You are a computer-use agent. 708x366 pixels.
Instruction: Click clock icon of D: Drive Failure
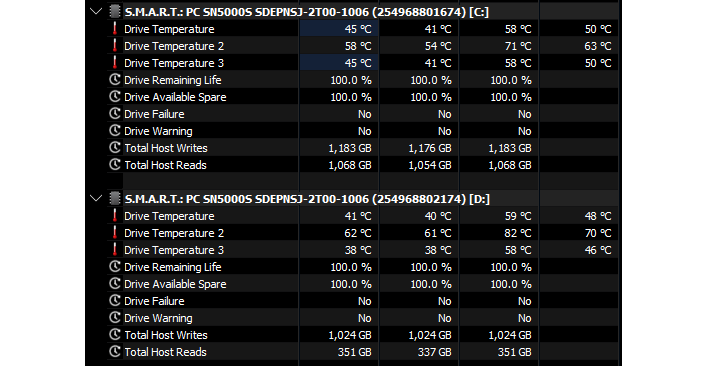pyautogui.click(x=115, y=301)
